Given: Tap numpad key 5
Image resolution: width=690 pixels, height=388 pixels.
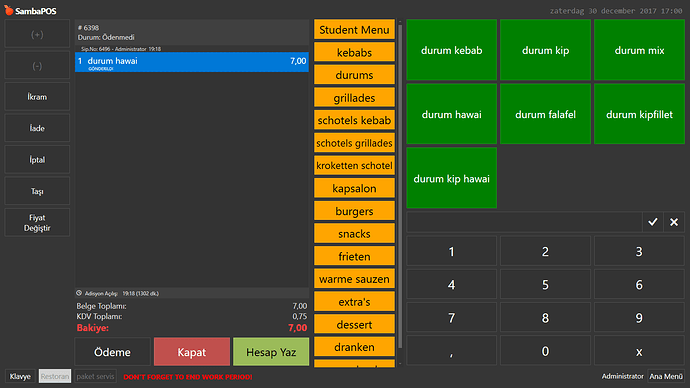Looking at the screenshot, I should point(545,285).
